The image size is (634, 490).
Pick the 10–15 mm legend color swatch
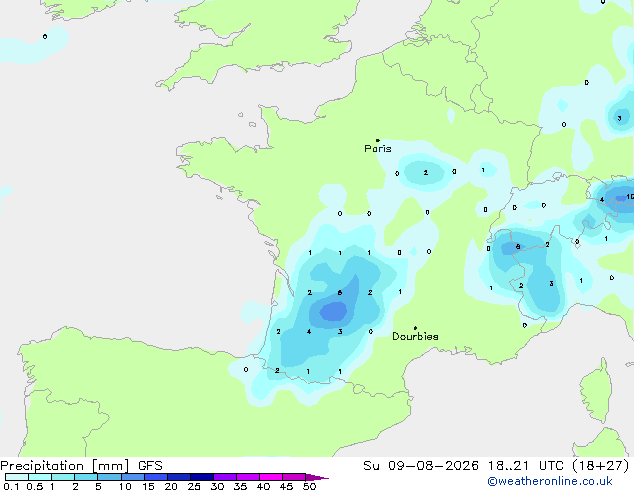(133, 477)
